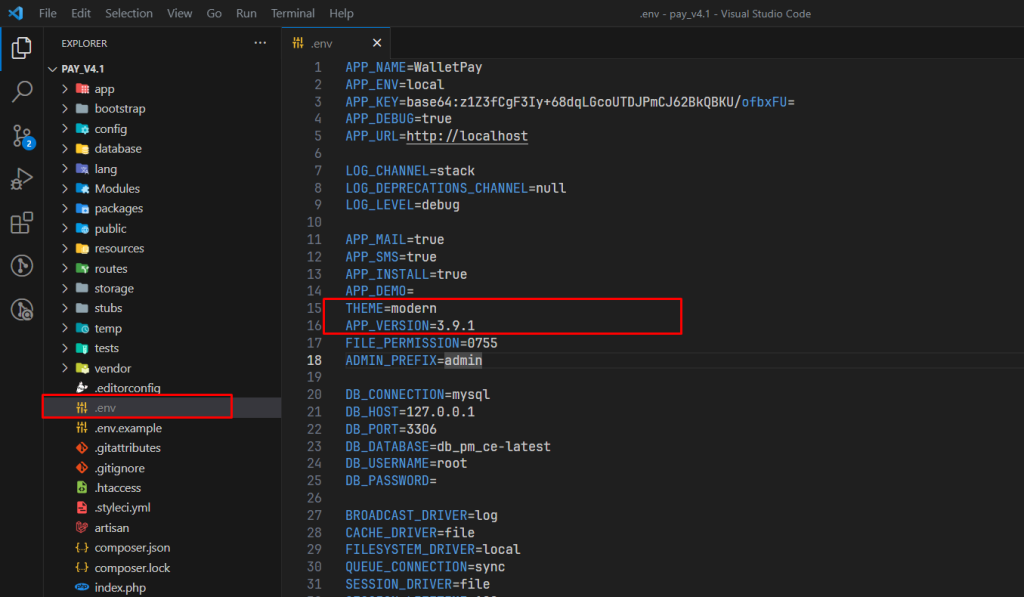Open composer.json in the explorer

tap(132, 548)
